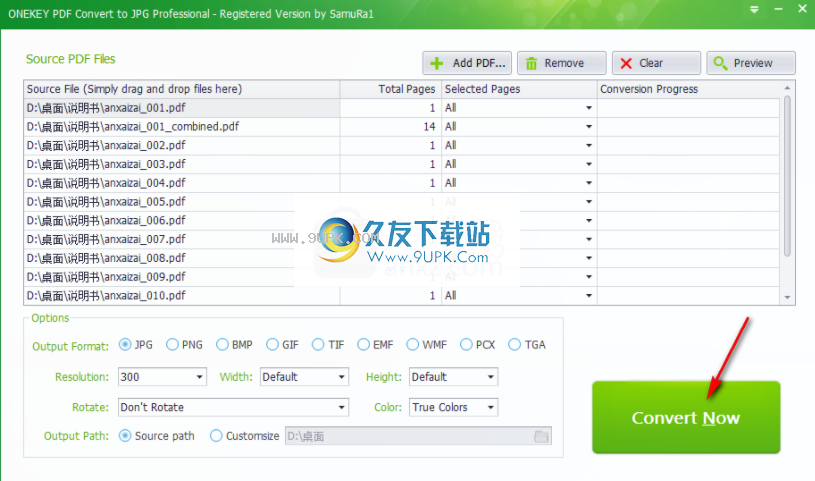The height and width of the screenshot is (481, 815).
Task: Browse output folder icon in path field
Action: (x=541, y=436)
